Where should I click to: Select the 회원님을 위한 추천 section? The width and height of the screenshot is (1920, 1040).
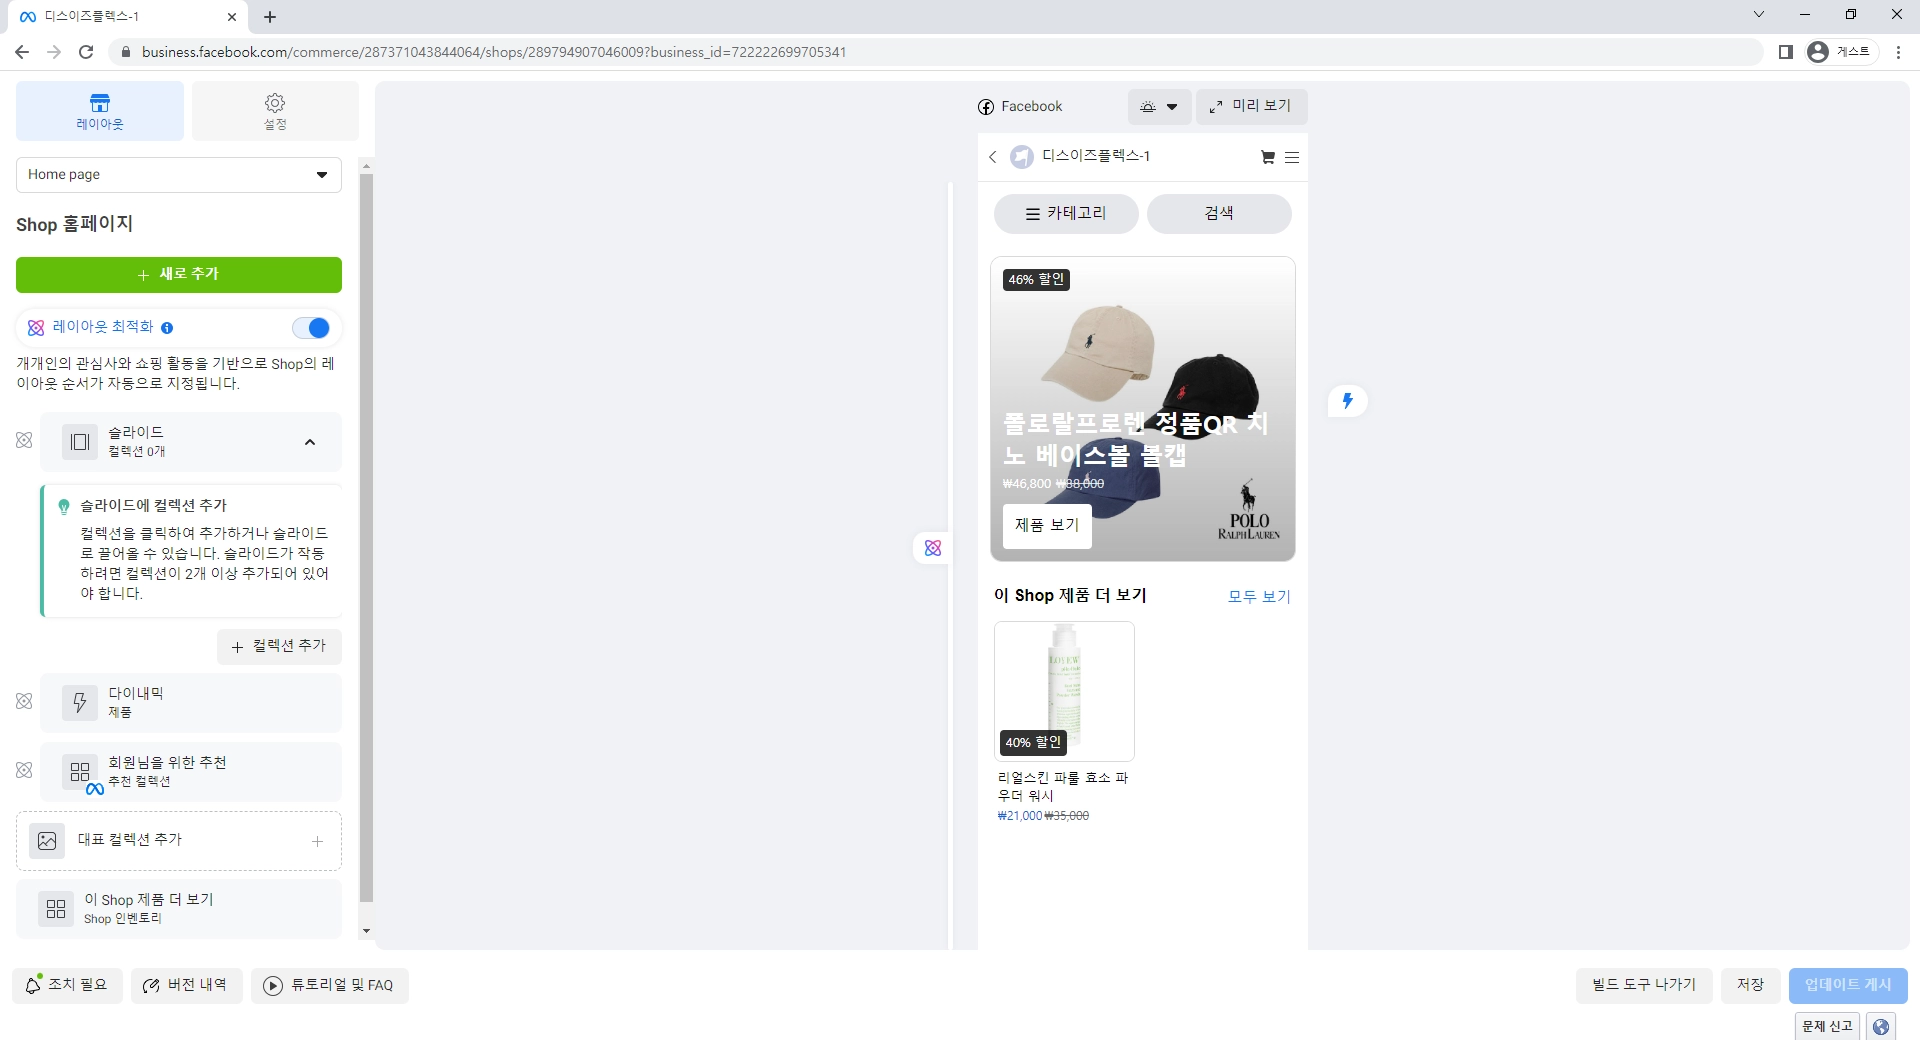191,772
